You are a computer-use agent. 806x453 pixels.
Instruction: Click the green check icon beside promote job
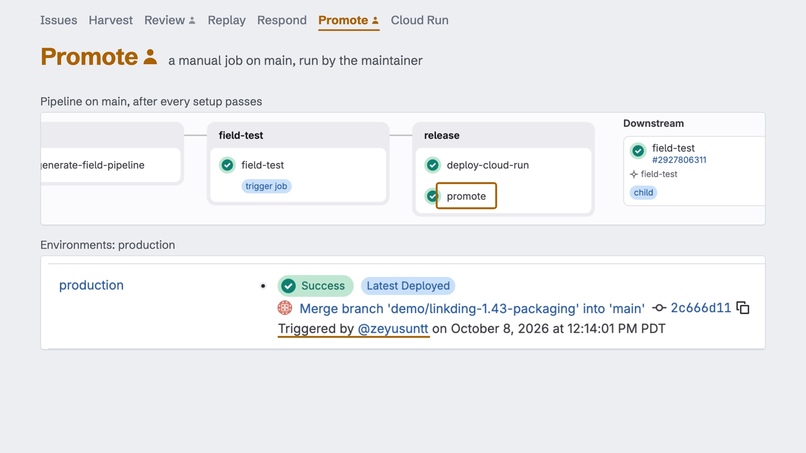(431, 196)
